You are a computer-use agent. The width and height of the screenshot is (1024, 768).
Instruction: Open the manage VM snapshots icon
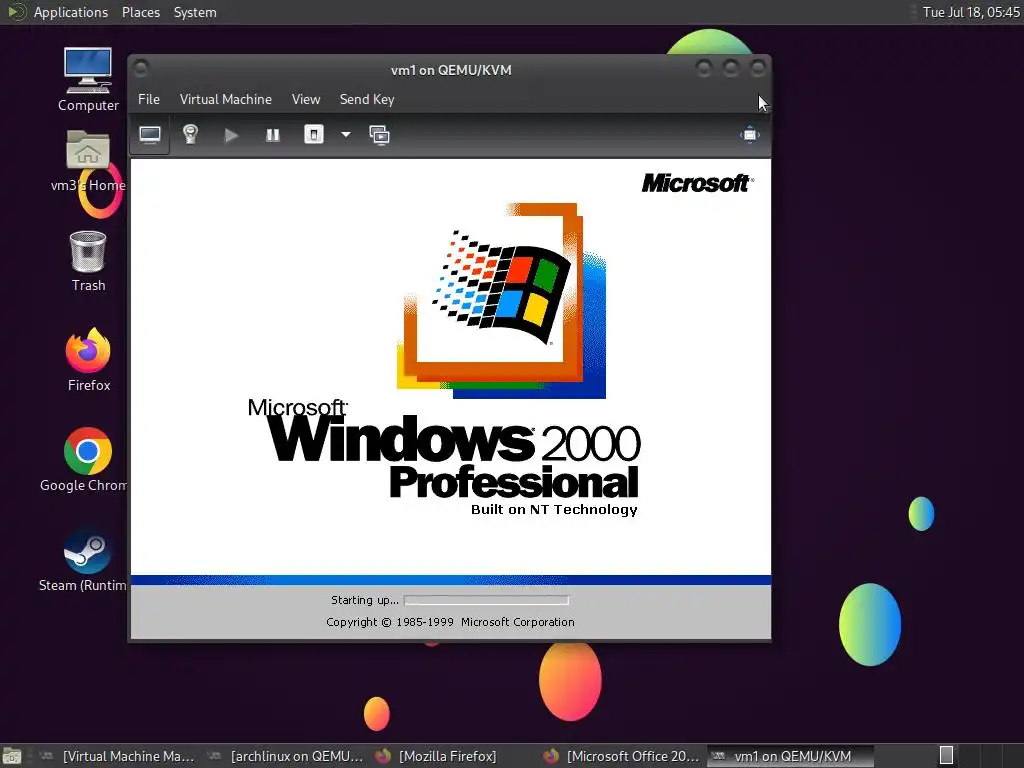coord(379,135)
